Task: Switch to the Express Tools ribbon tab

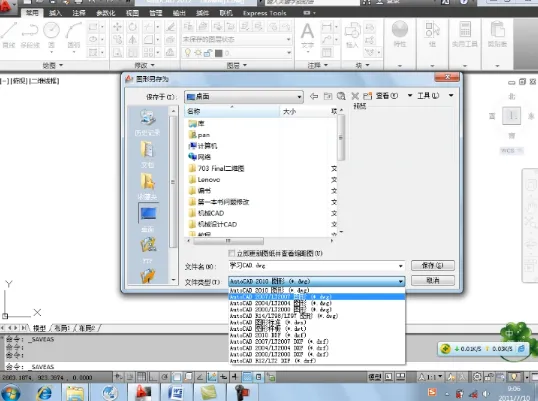Action: point(265,13)
